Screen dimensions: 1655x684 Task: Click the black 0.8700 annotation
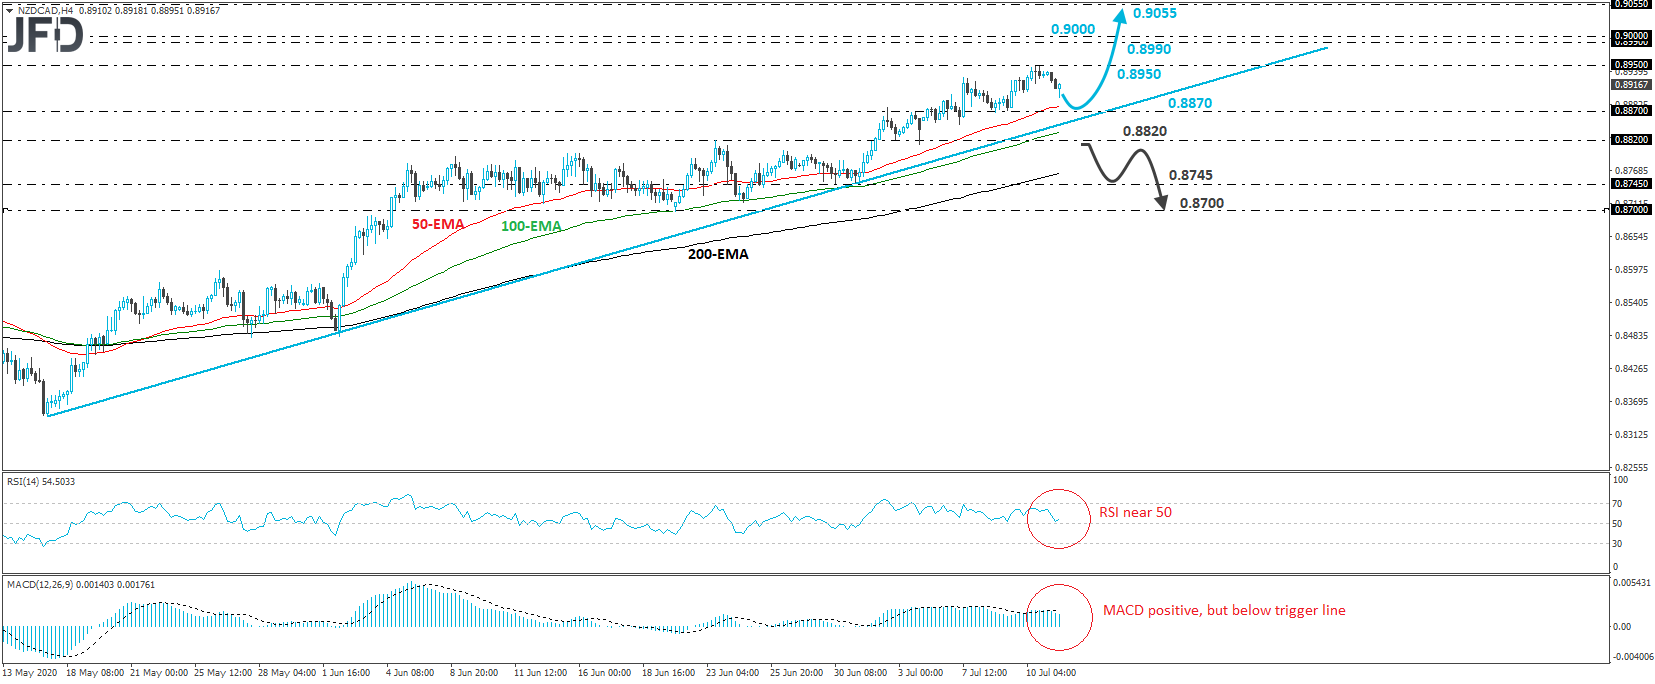(x=1202, y=203)
